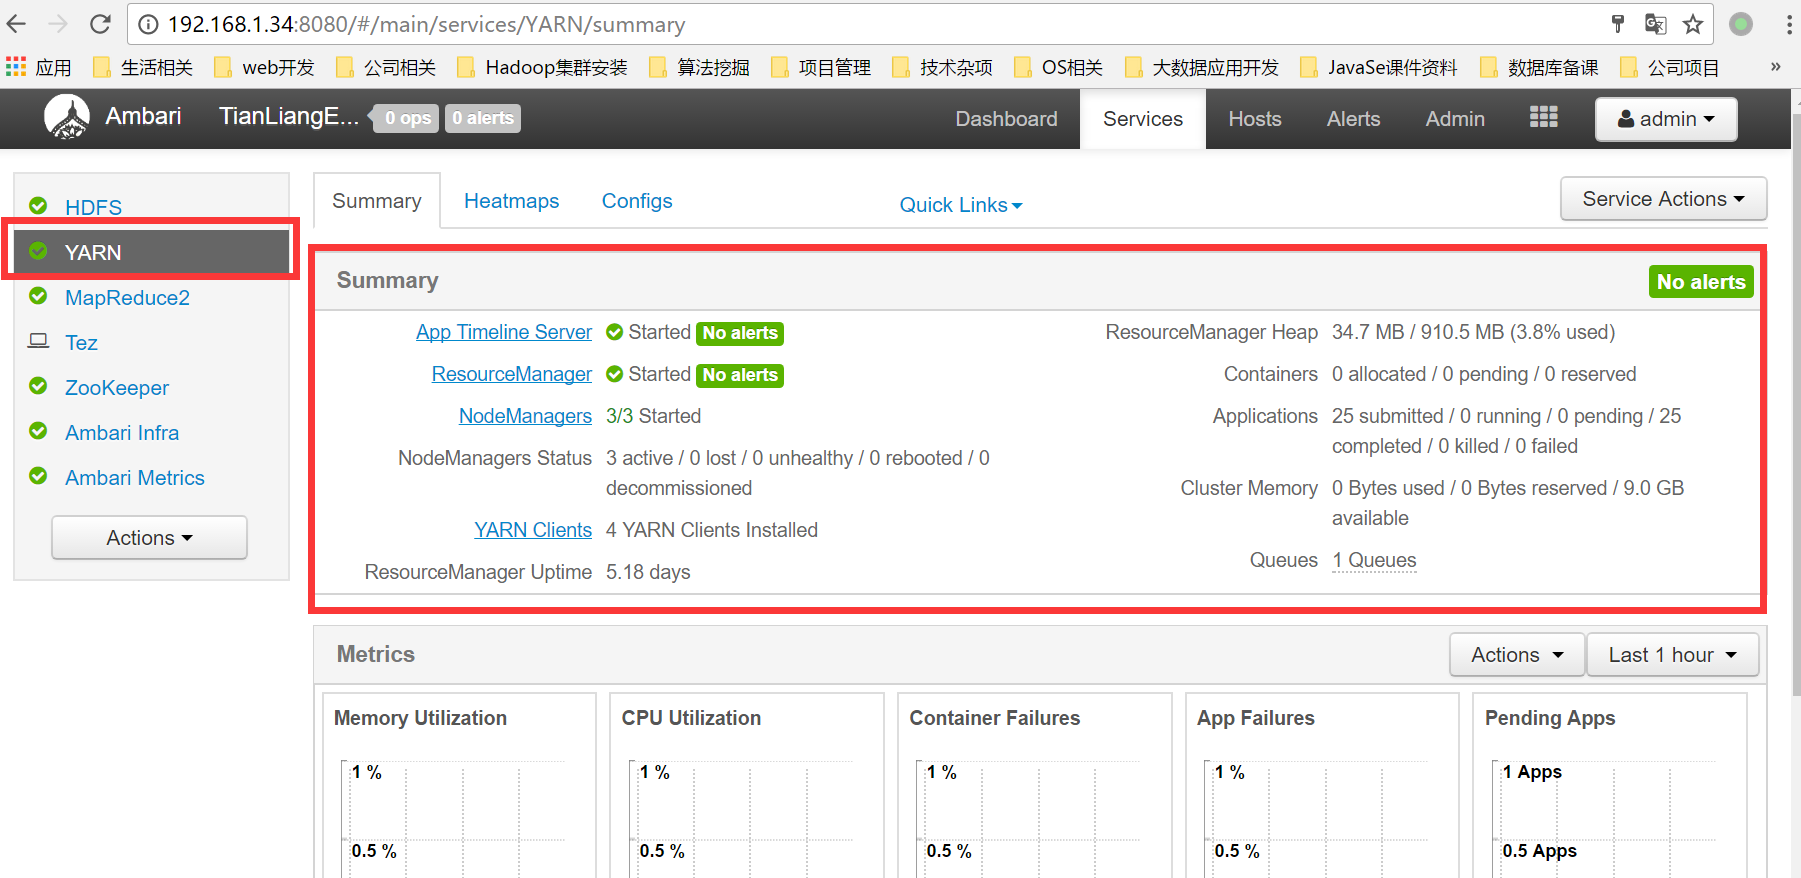Viewport: 1801px width, 878px height.
Task: Open the admin user dropdown
Action: pyautogui.click(x=1666, y=119)
